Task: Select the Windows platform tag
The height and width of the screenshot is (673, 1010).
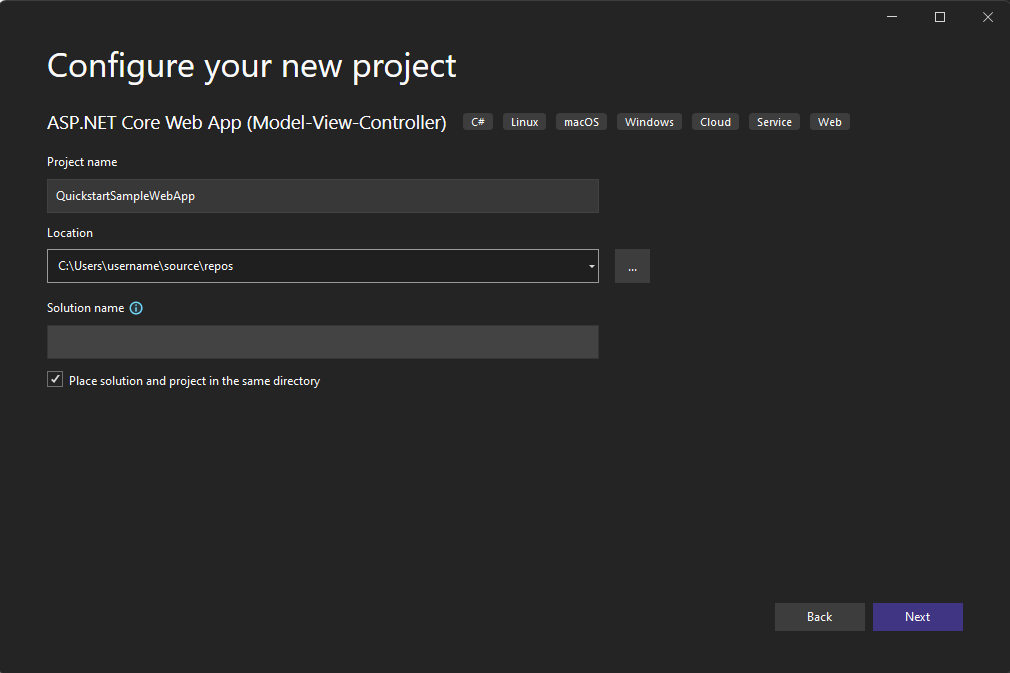Action: click(649, 121)
